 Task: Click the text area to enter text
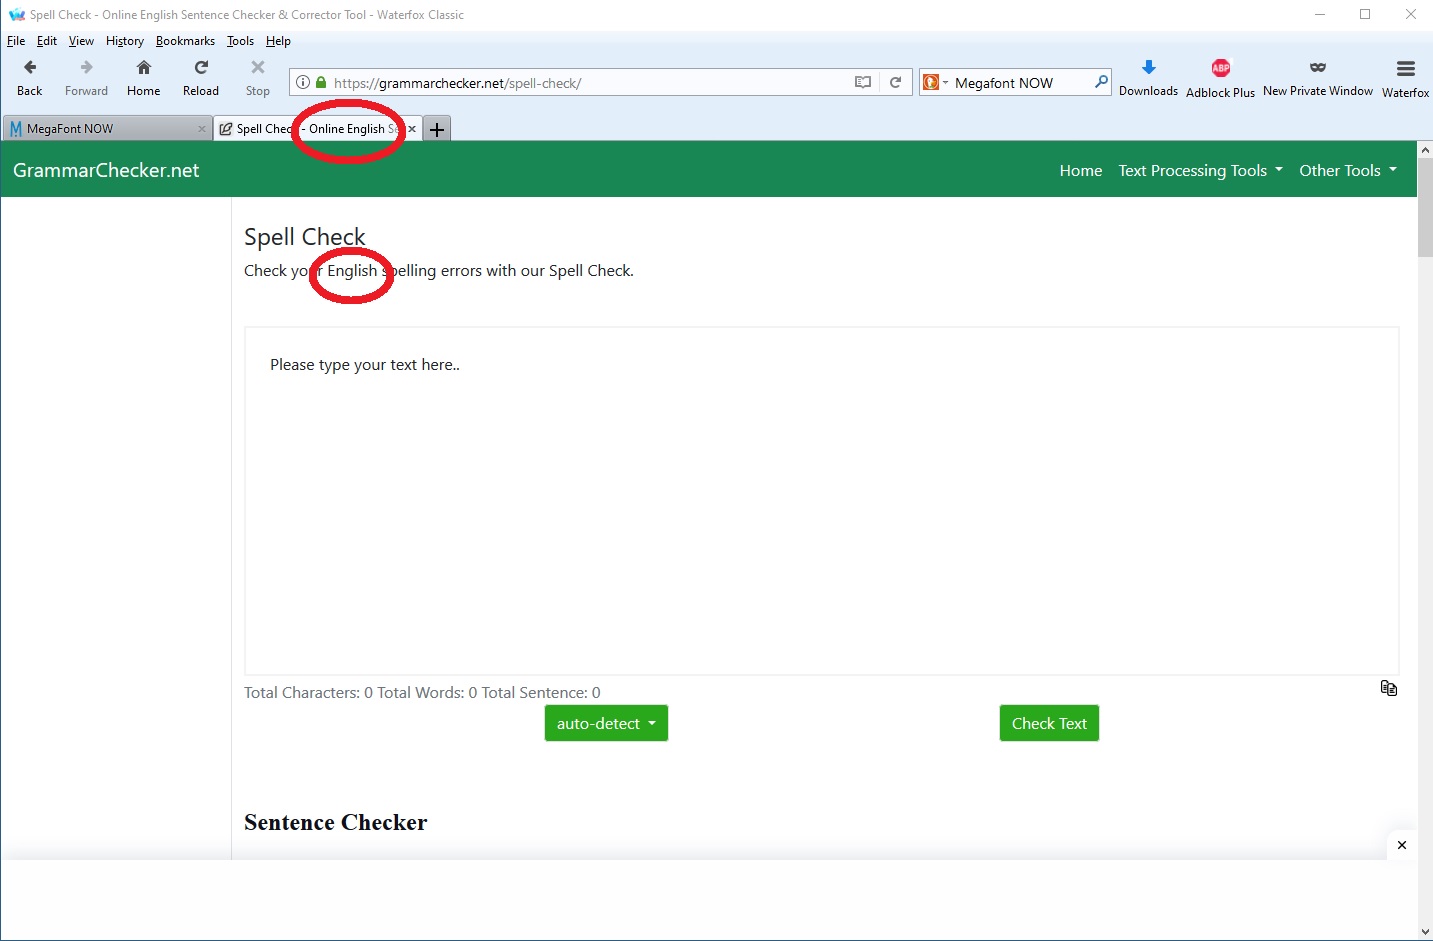point(820,500)
